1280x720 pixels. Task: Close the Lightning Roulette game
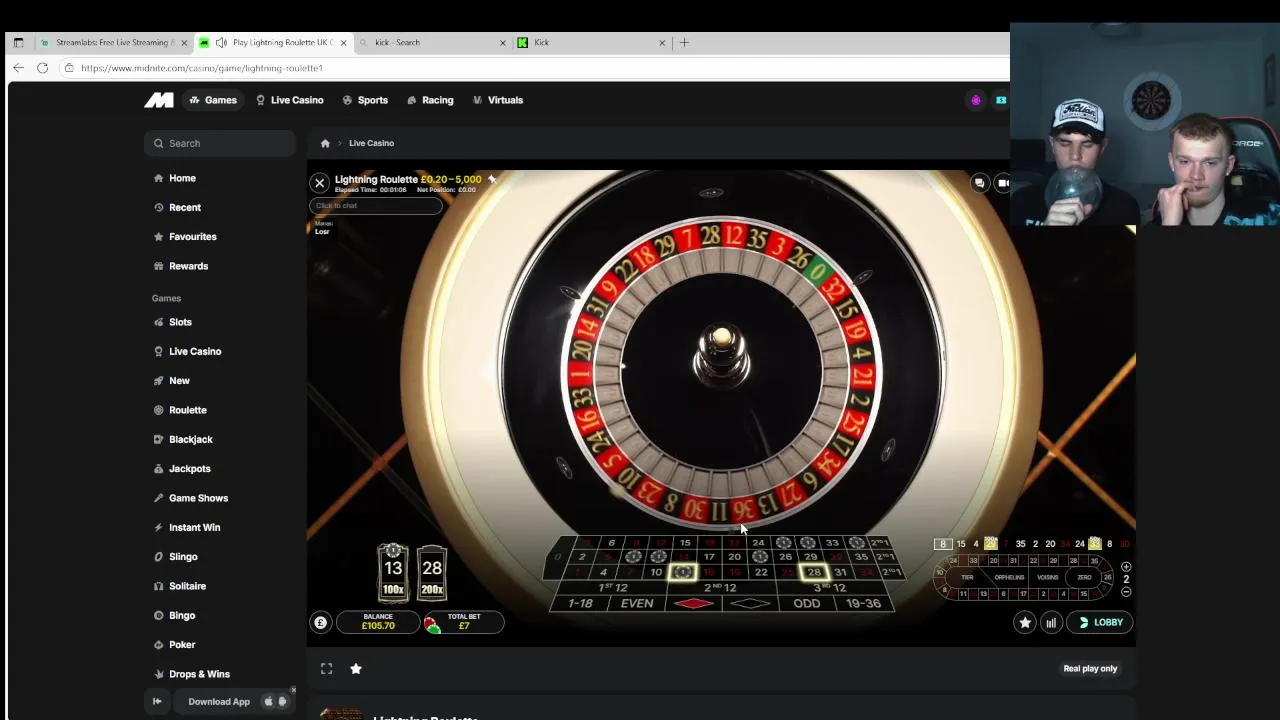pos(319,182)
